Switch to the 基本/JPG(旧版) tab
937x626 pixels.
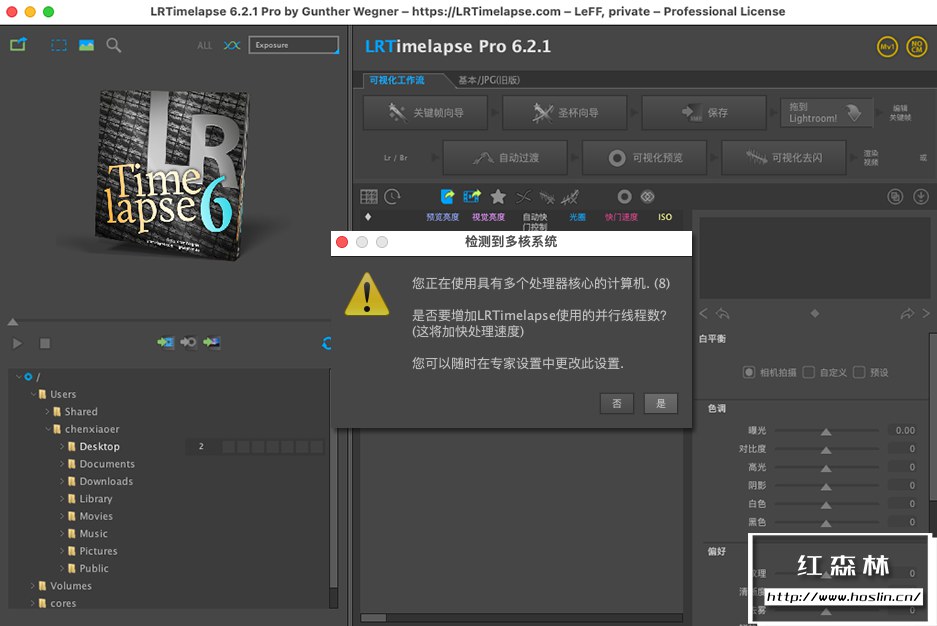click(489, 80)
